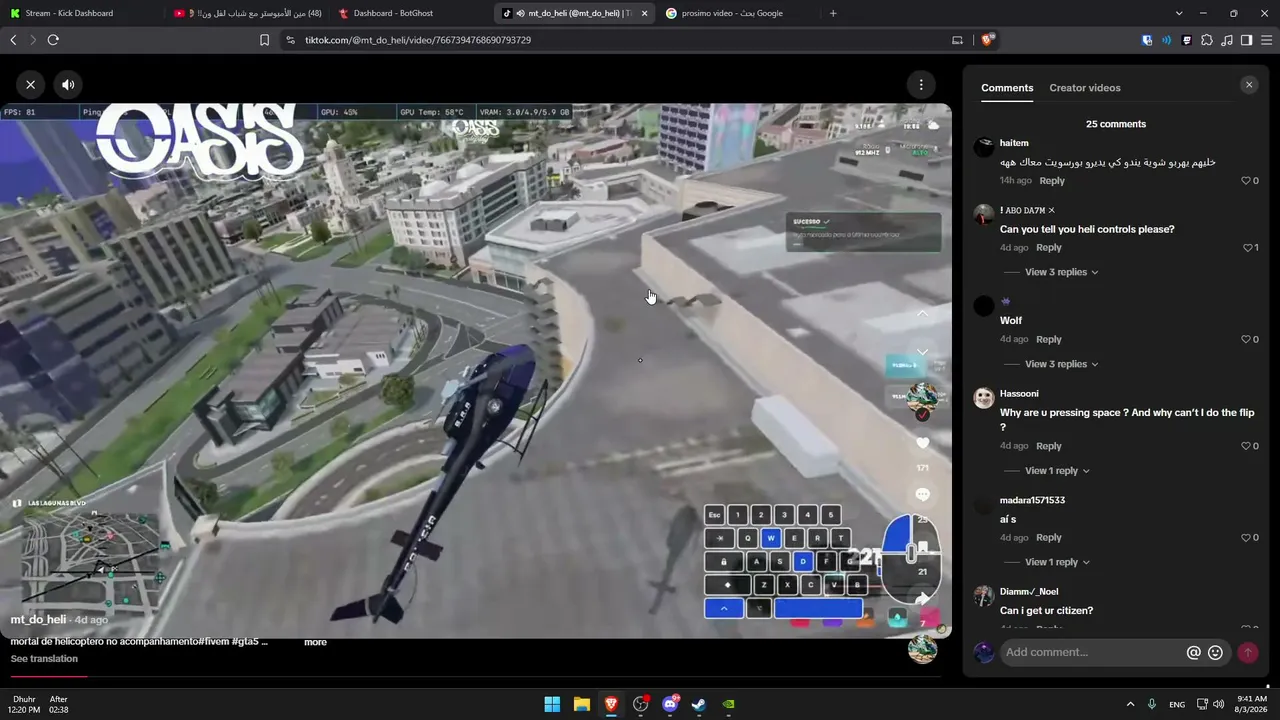Close the mt_do_heli TikTok browser tab
This screenshot has height=720, width=1280.
(644, 13)
